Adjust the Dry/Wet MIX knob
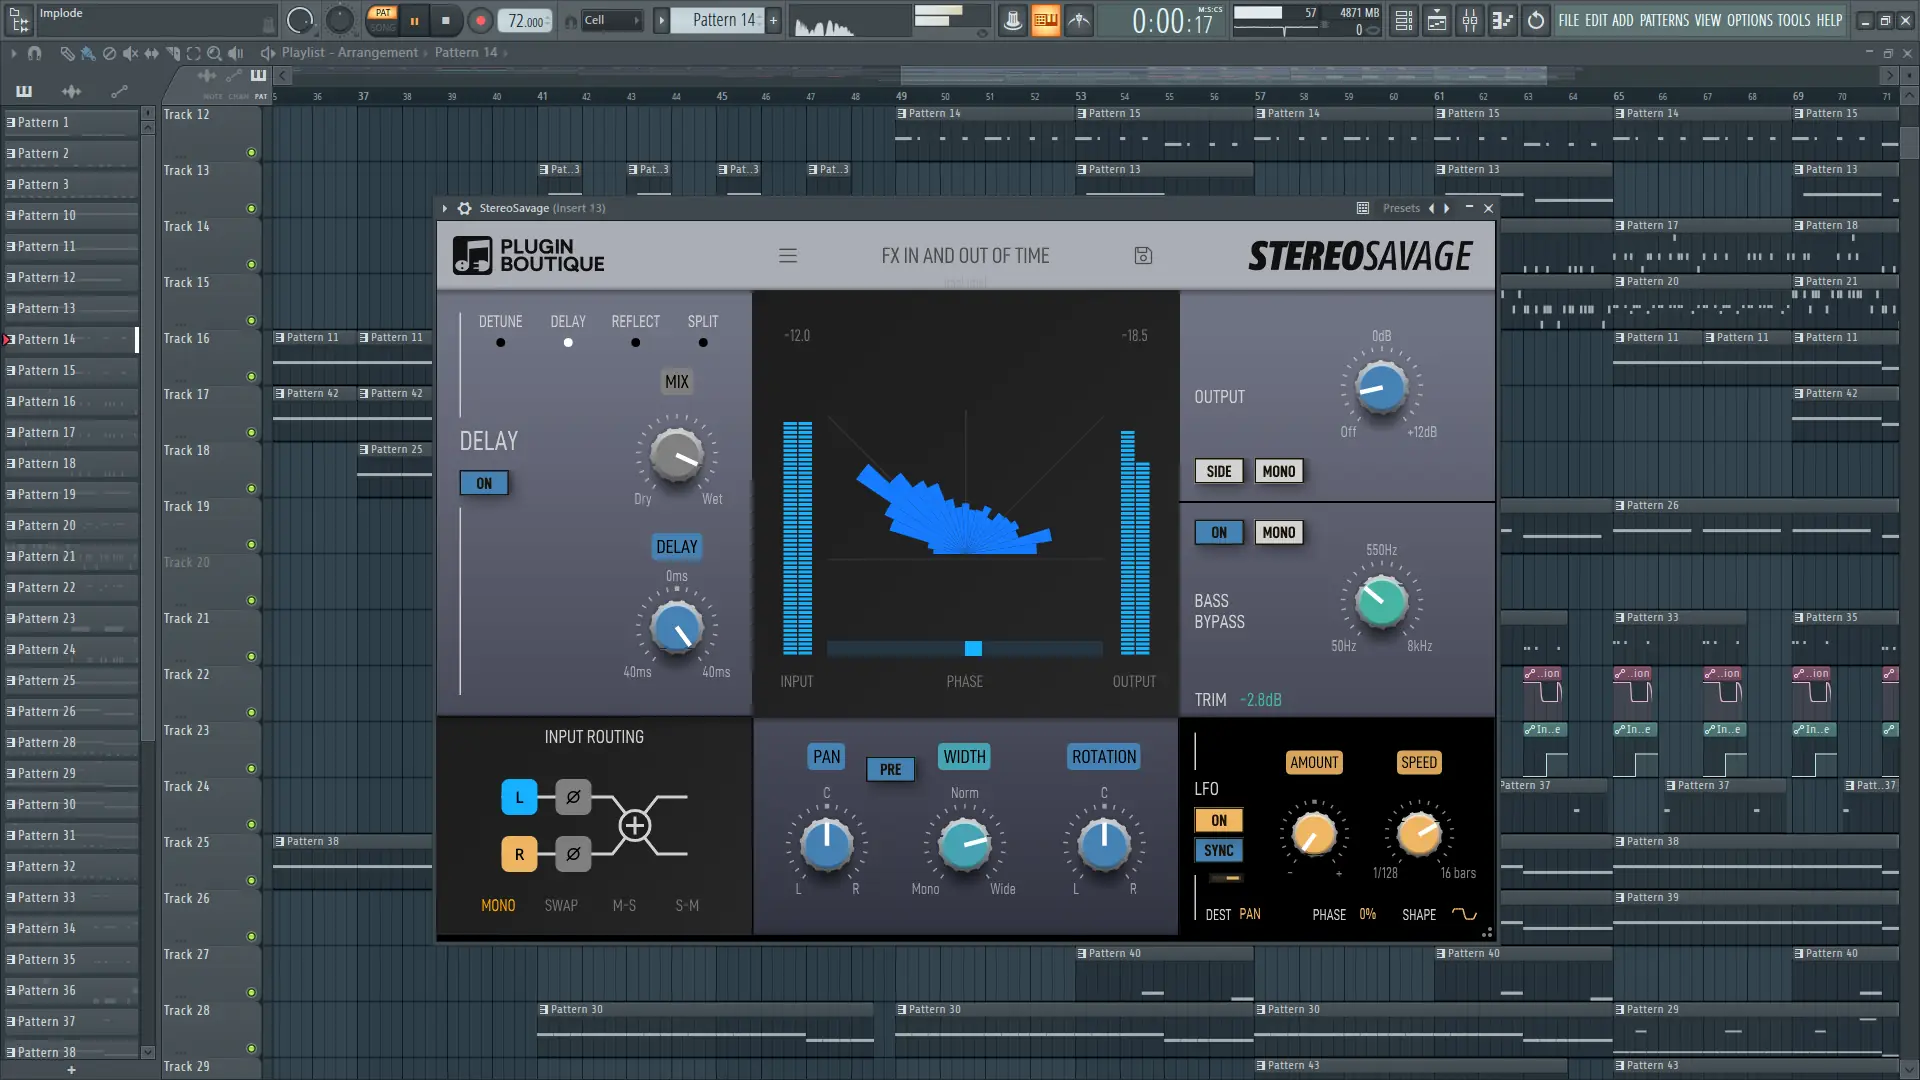 pyautogui.click(x=677, y=458)
